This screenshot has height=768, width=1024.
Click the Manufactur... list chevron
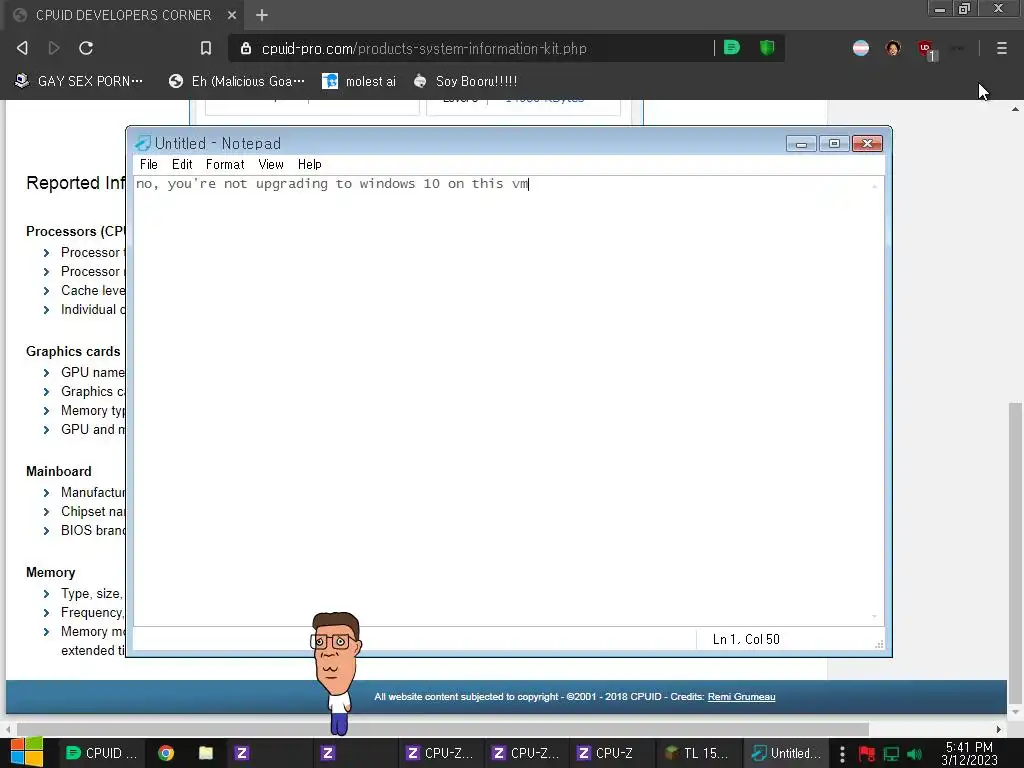pos(46,493)
